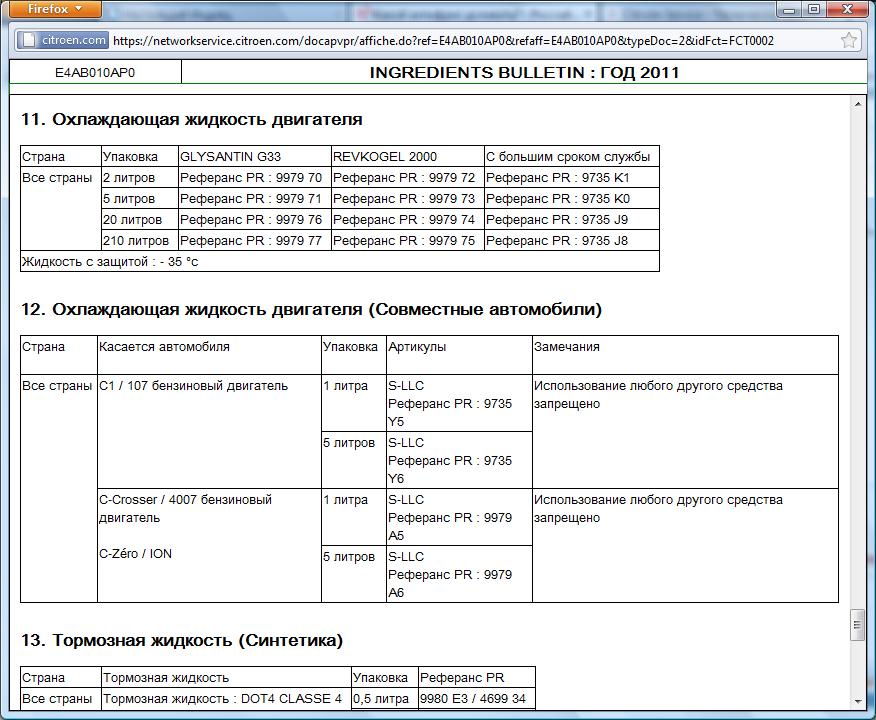Click the 9980 E3 / 4699 34 reference cell
Viewport: 876px width, 720px height.
(477, 699)
